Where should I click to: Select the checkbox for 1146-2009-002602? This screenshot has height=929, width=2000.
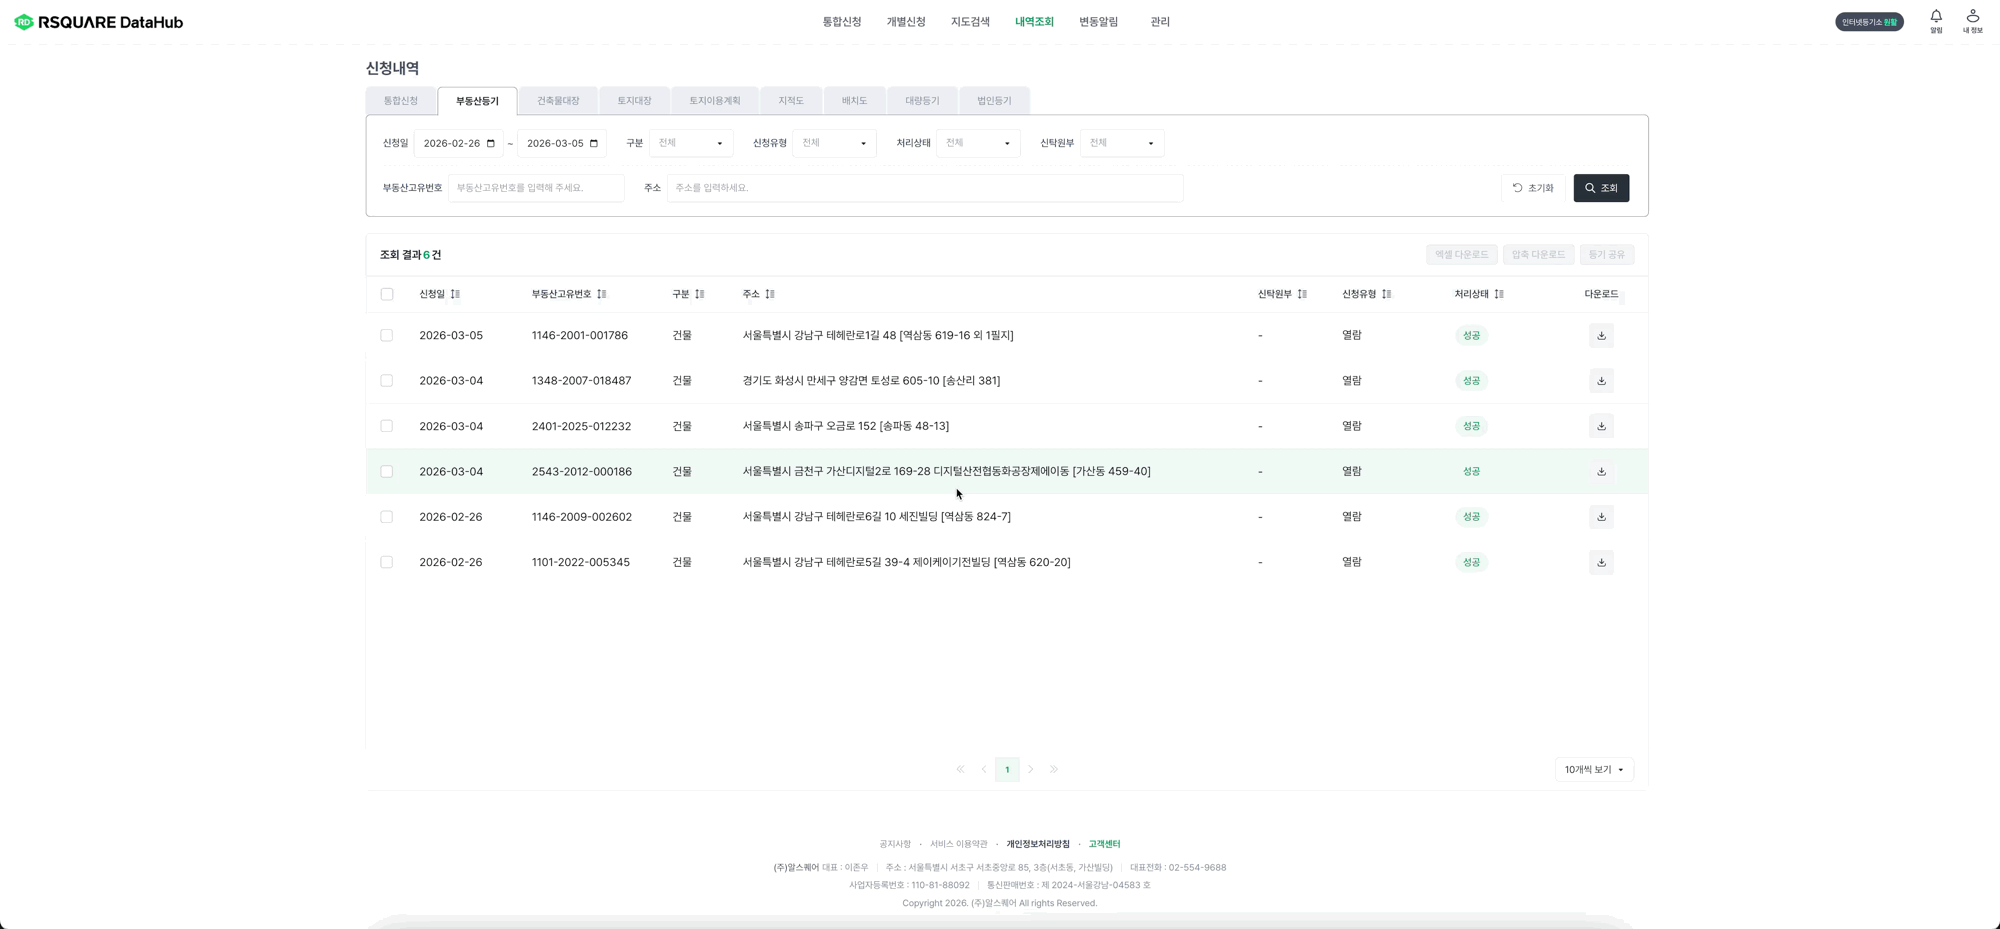tap(387, 517)
